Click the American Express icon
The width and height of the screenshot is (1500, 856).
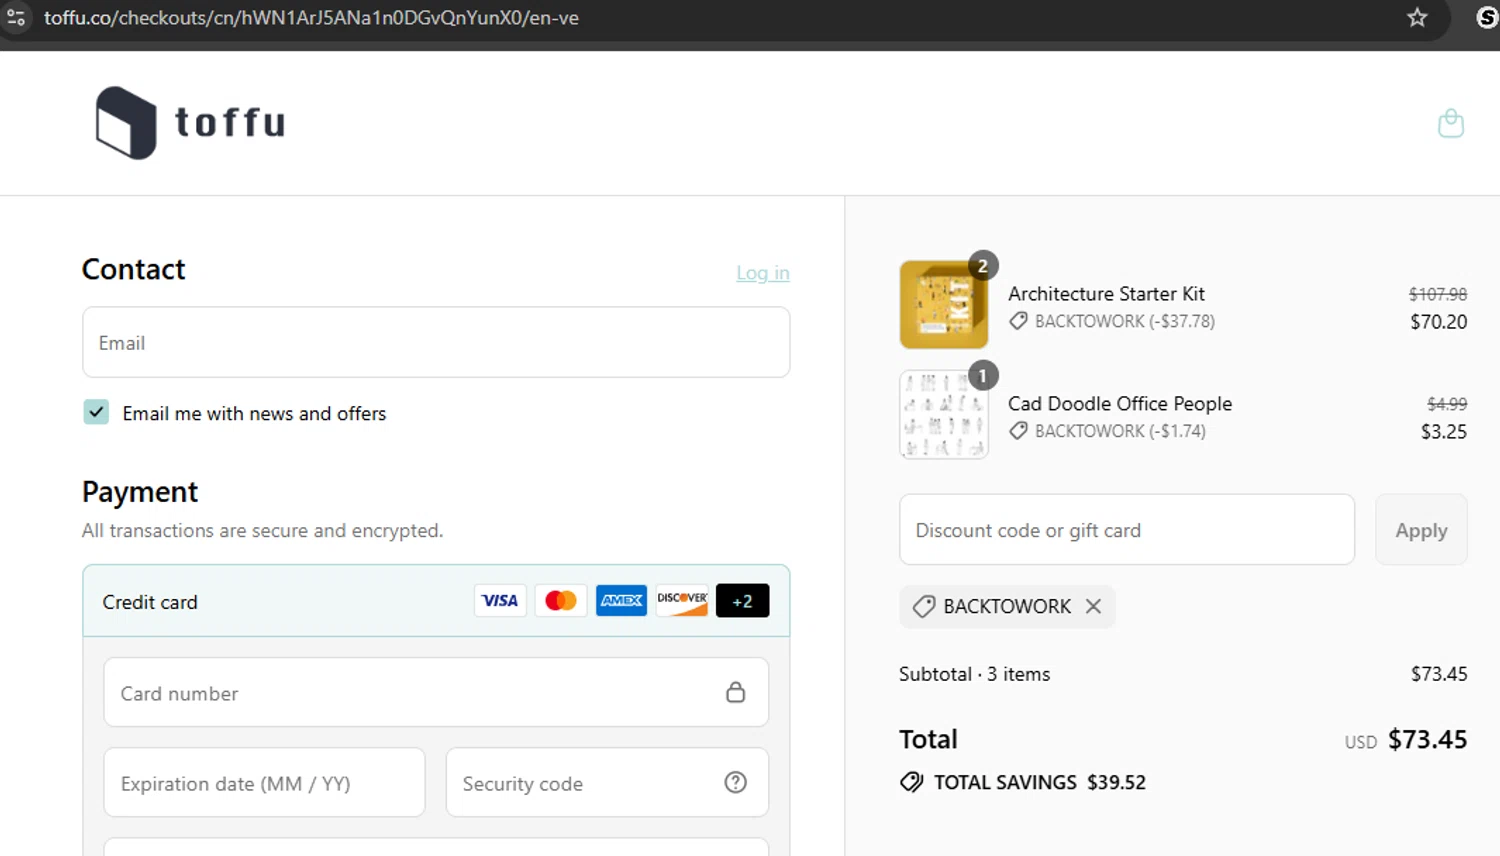click(621, 601)
